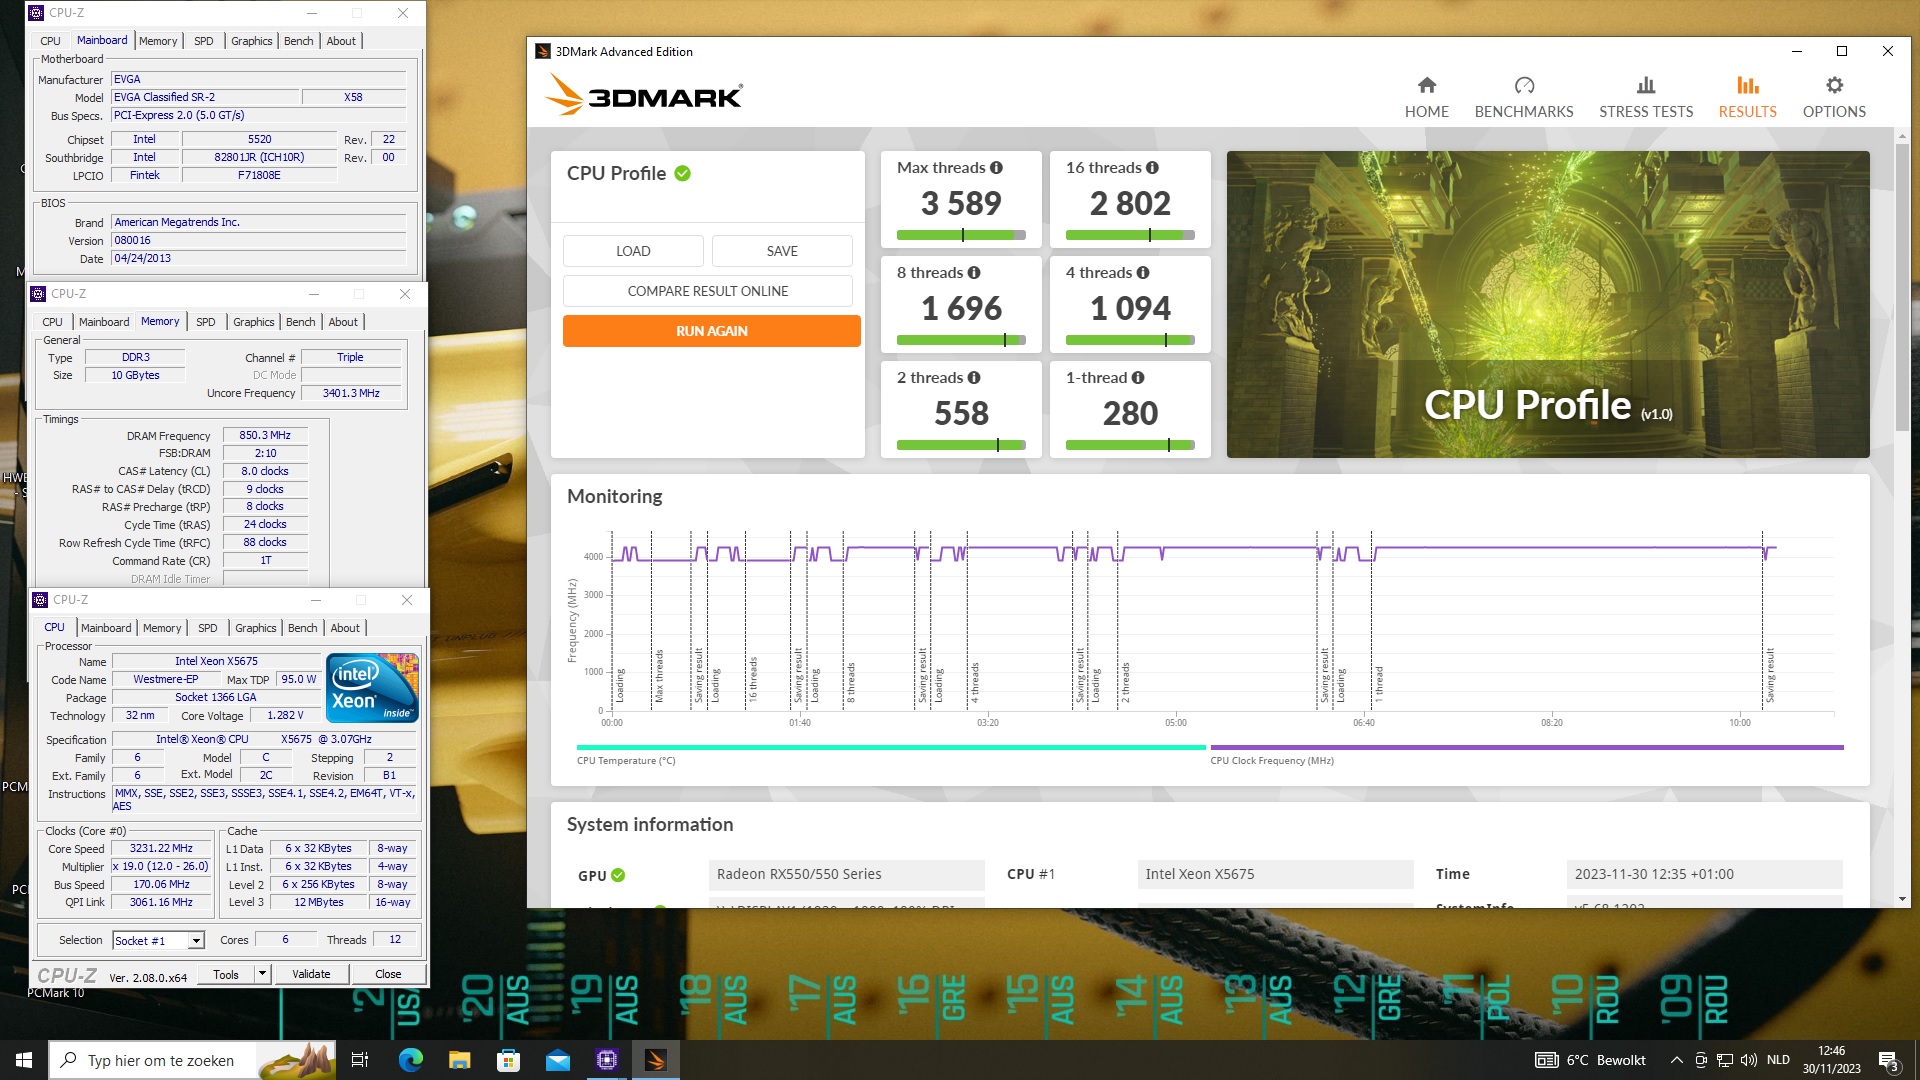
Task: Click the CPU Profile preview thumbnail
Action: click(1548, 305)
